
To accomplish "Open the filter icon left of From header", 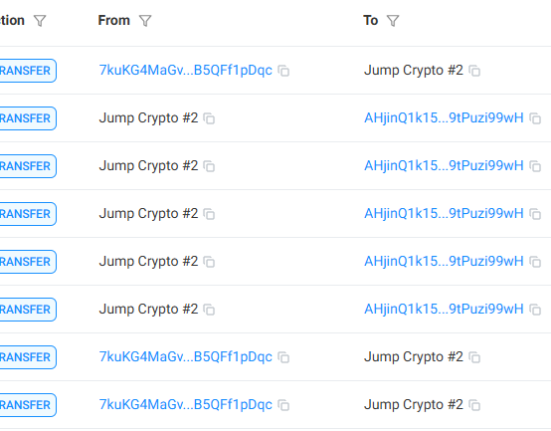I will (x=40, y=21).
